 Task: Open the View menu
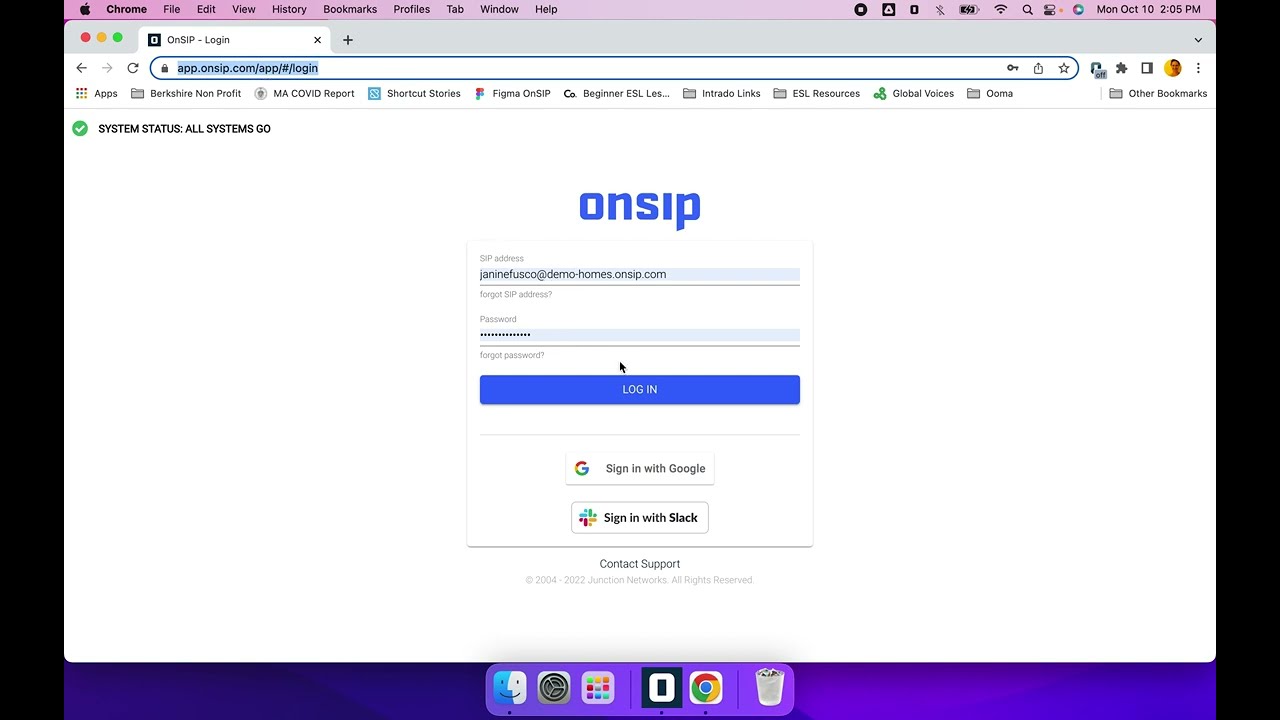pos(244,9)
